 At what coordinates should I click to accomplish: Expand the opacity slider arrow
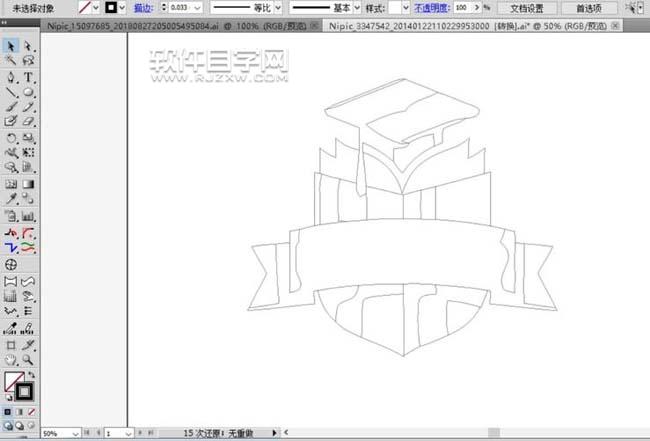coord(477,7)
